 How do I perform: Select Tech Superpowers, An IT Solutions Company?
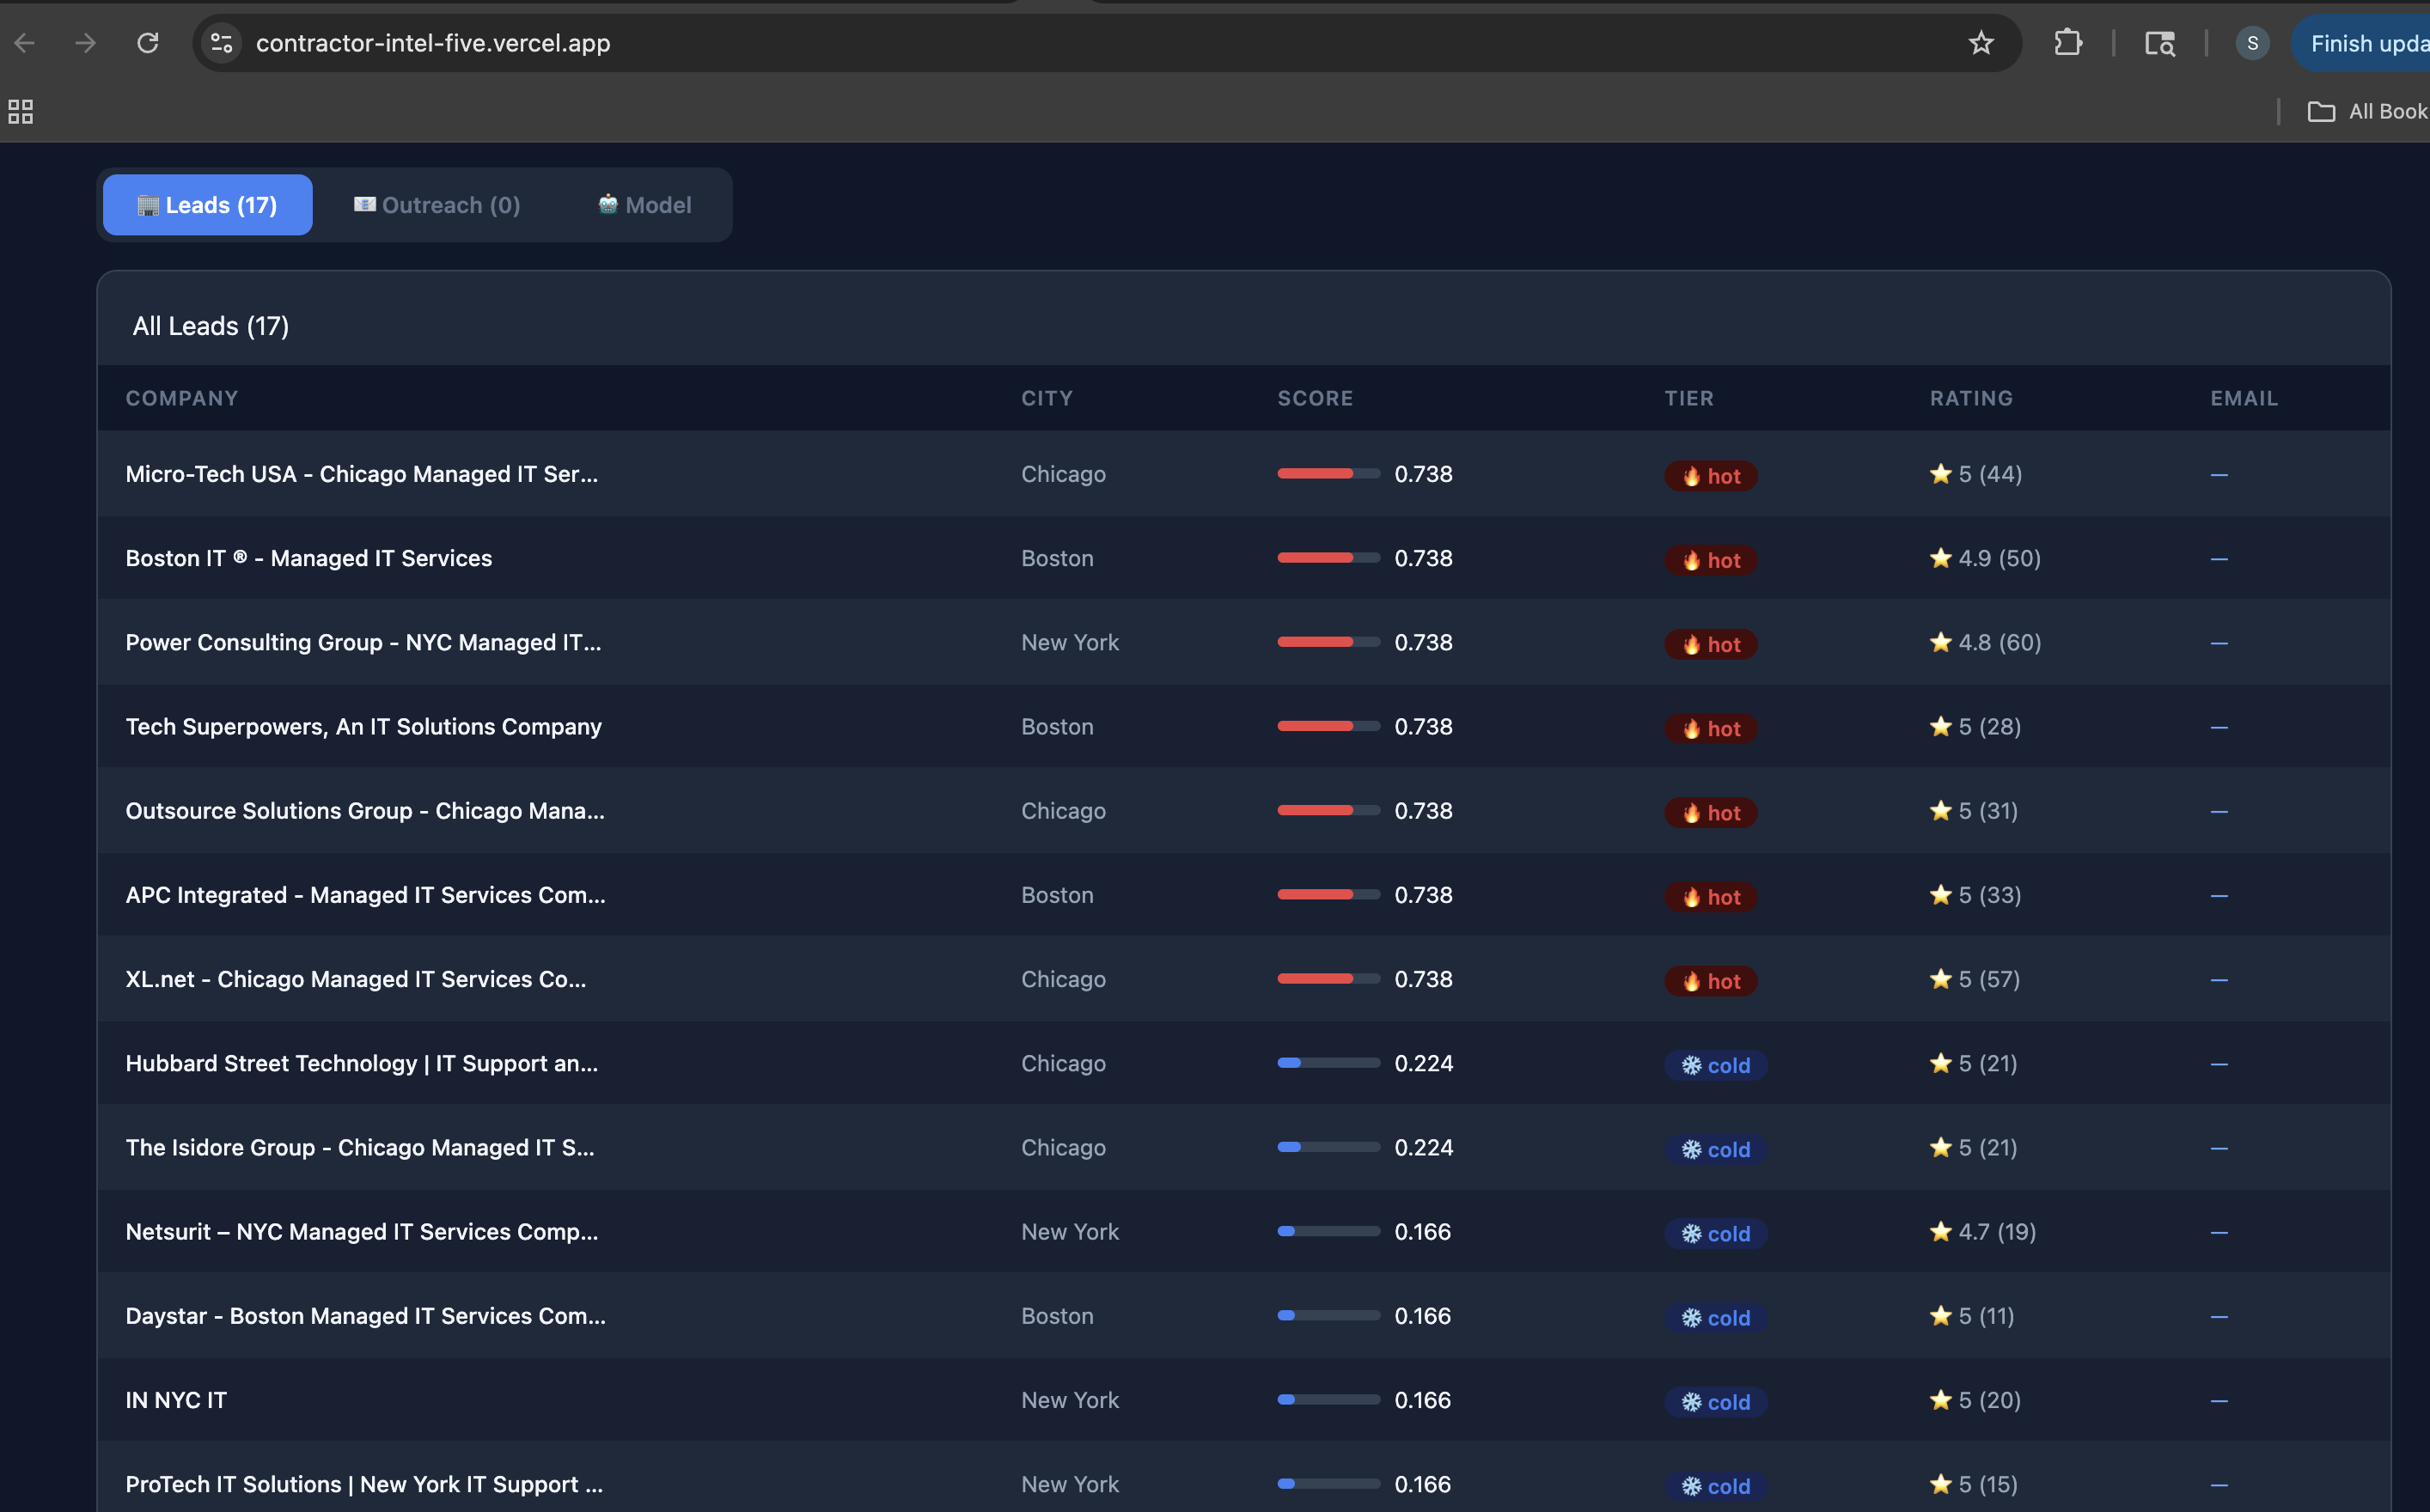point(364,727)
